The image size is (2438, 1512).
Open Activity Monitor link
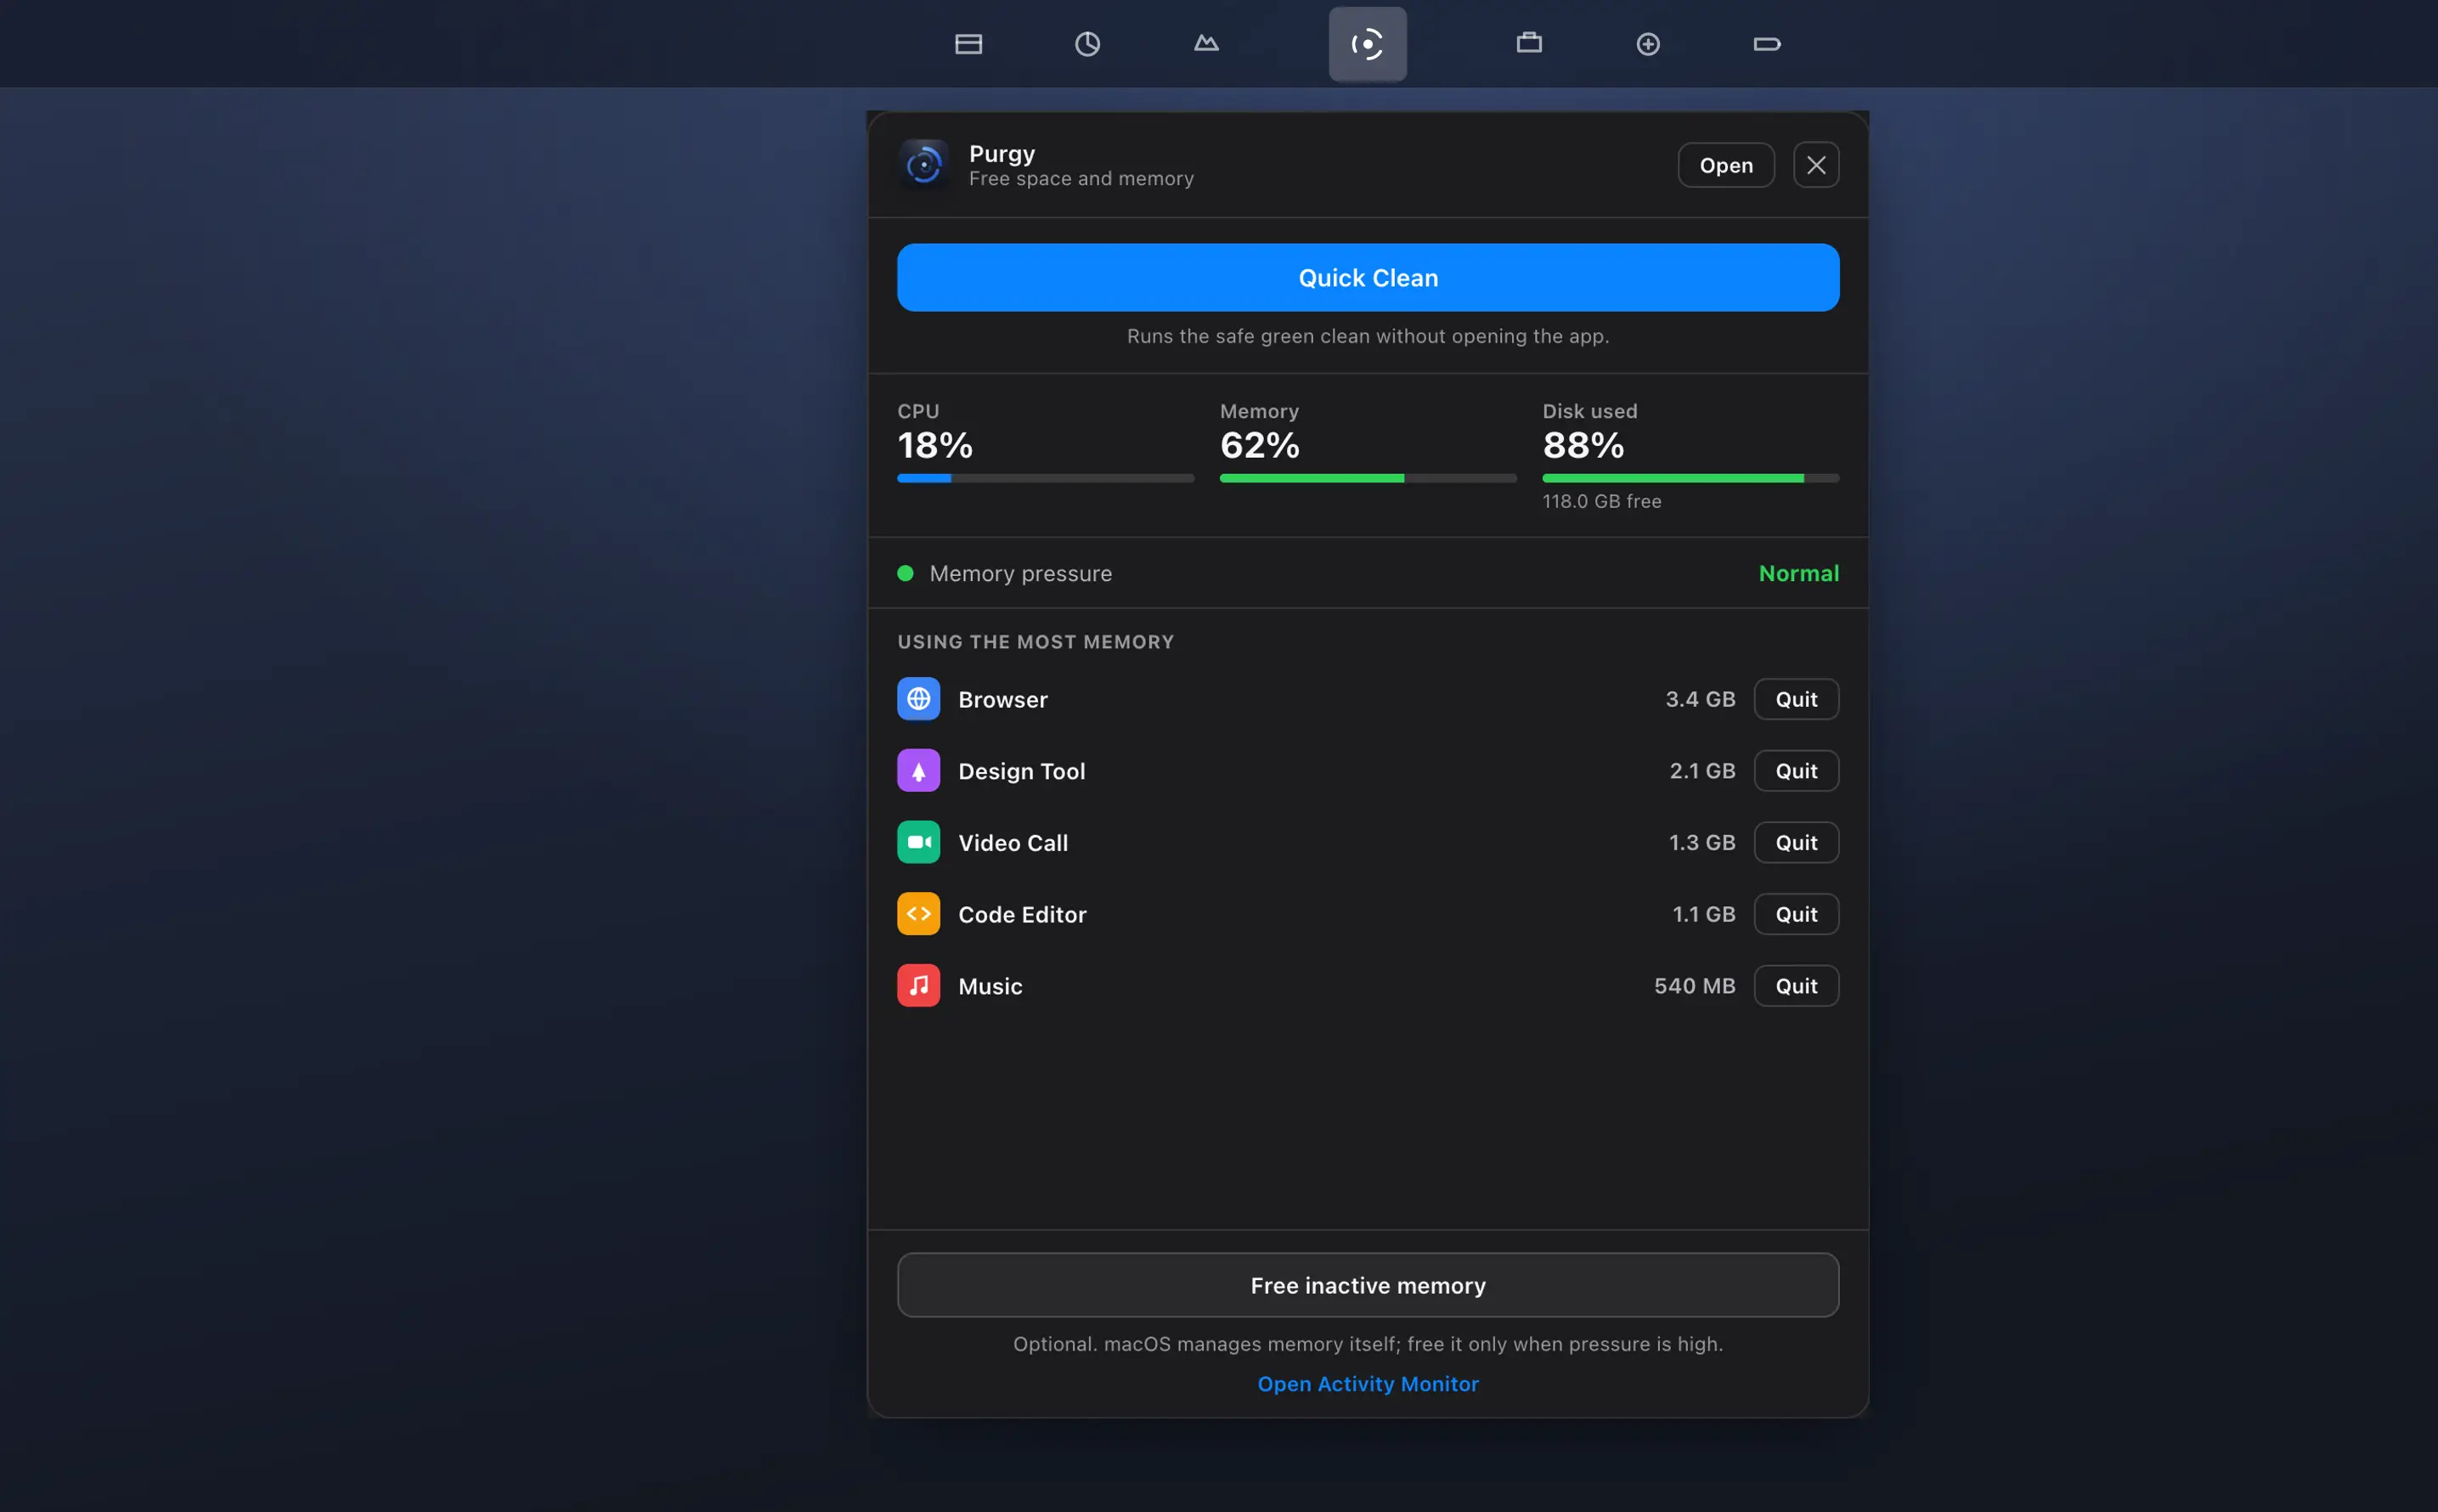click(x=1368, y=1384)
